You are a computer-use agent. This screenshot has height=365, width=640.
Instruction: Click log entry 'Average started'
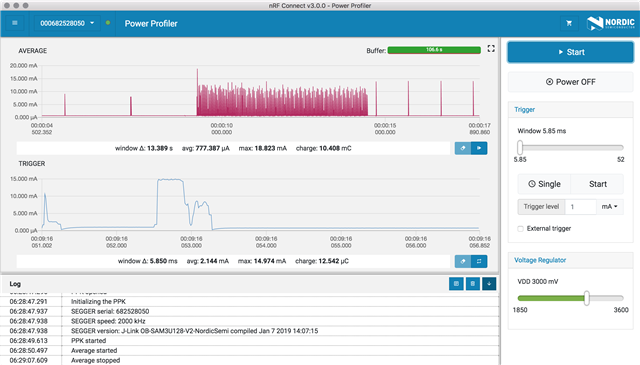[x=94, y=351]
